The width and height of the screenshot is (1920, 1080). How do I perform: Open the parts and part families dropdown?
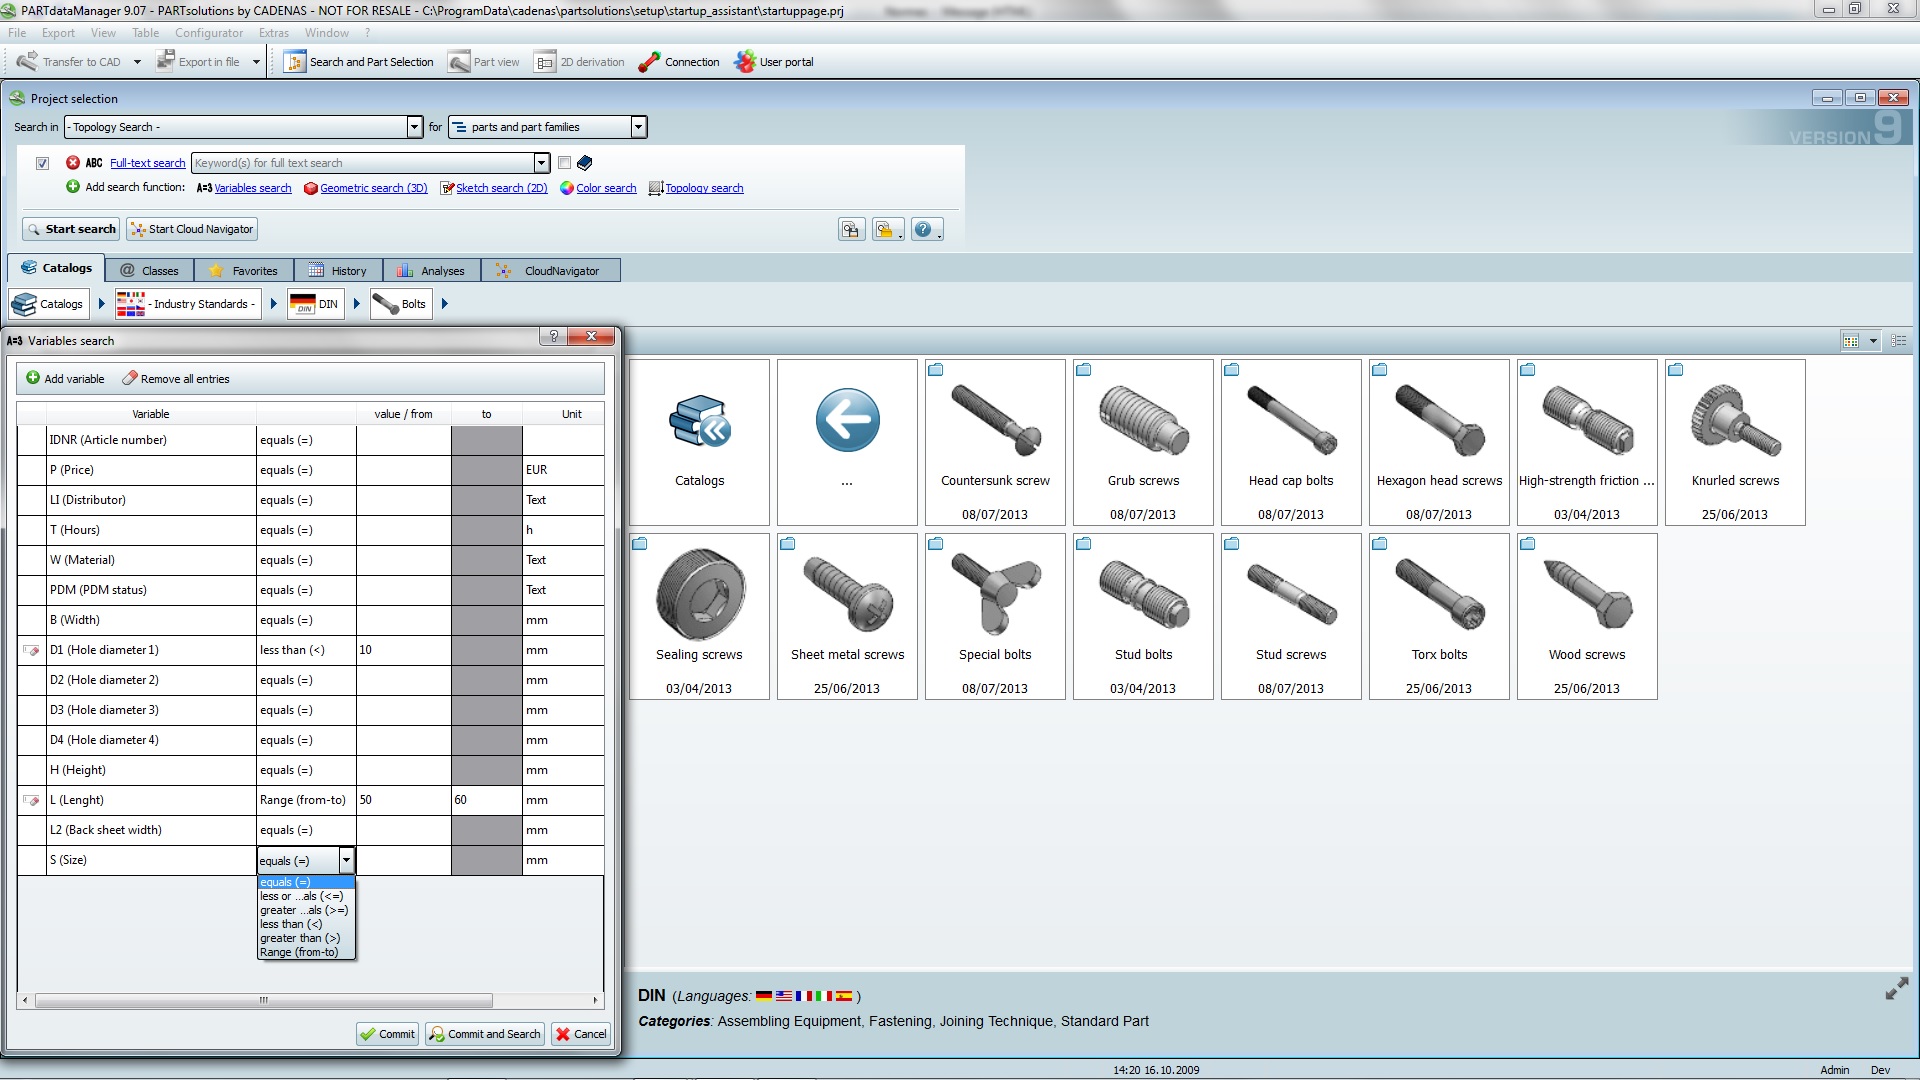pyautogui.click(x=638, y=127)
